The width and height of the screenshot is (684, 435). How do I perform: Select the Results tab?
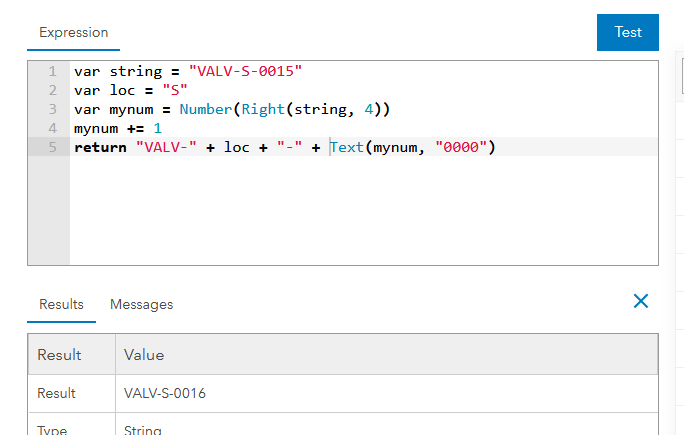click(x=61, y=304)
